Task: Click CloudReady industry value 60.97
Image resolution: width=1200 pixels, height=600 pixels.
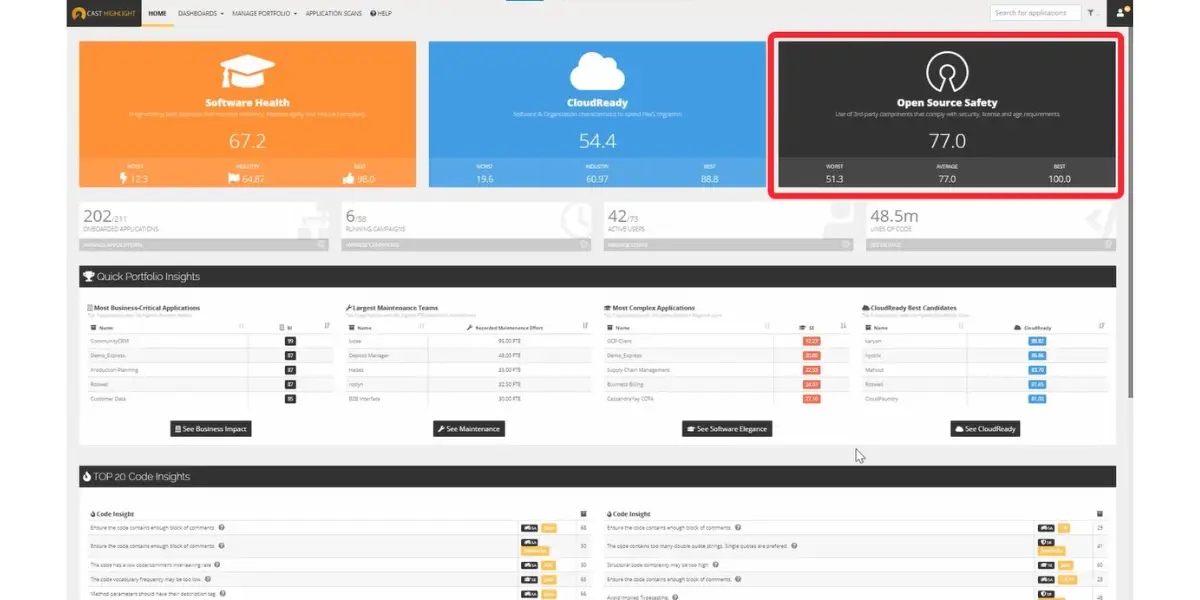Action: (597, 179)
